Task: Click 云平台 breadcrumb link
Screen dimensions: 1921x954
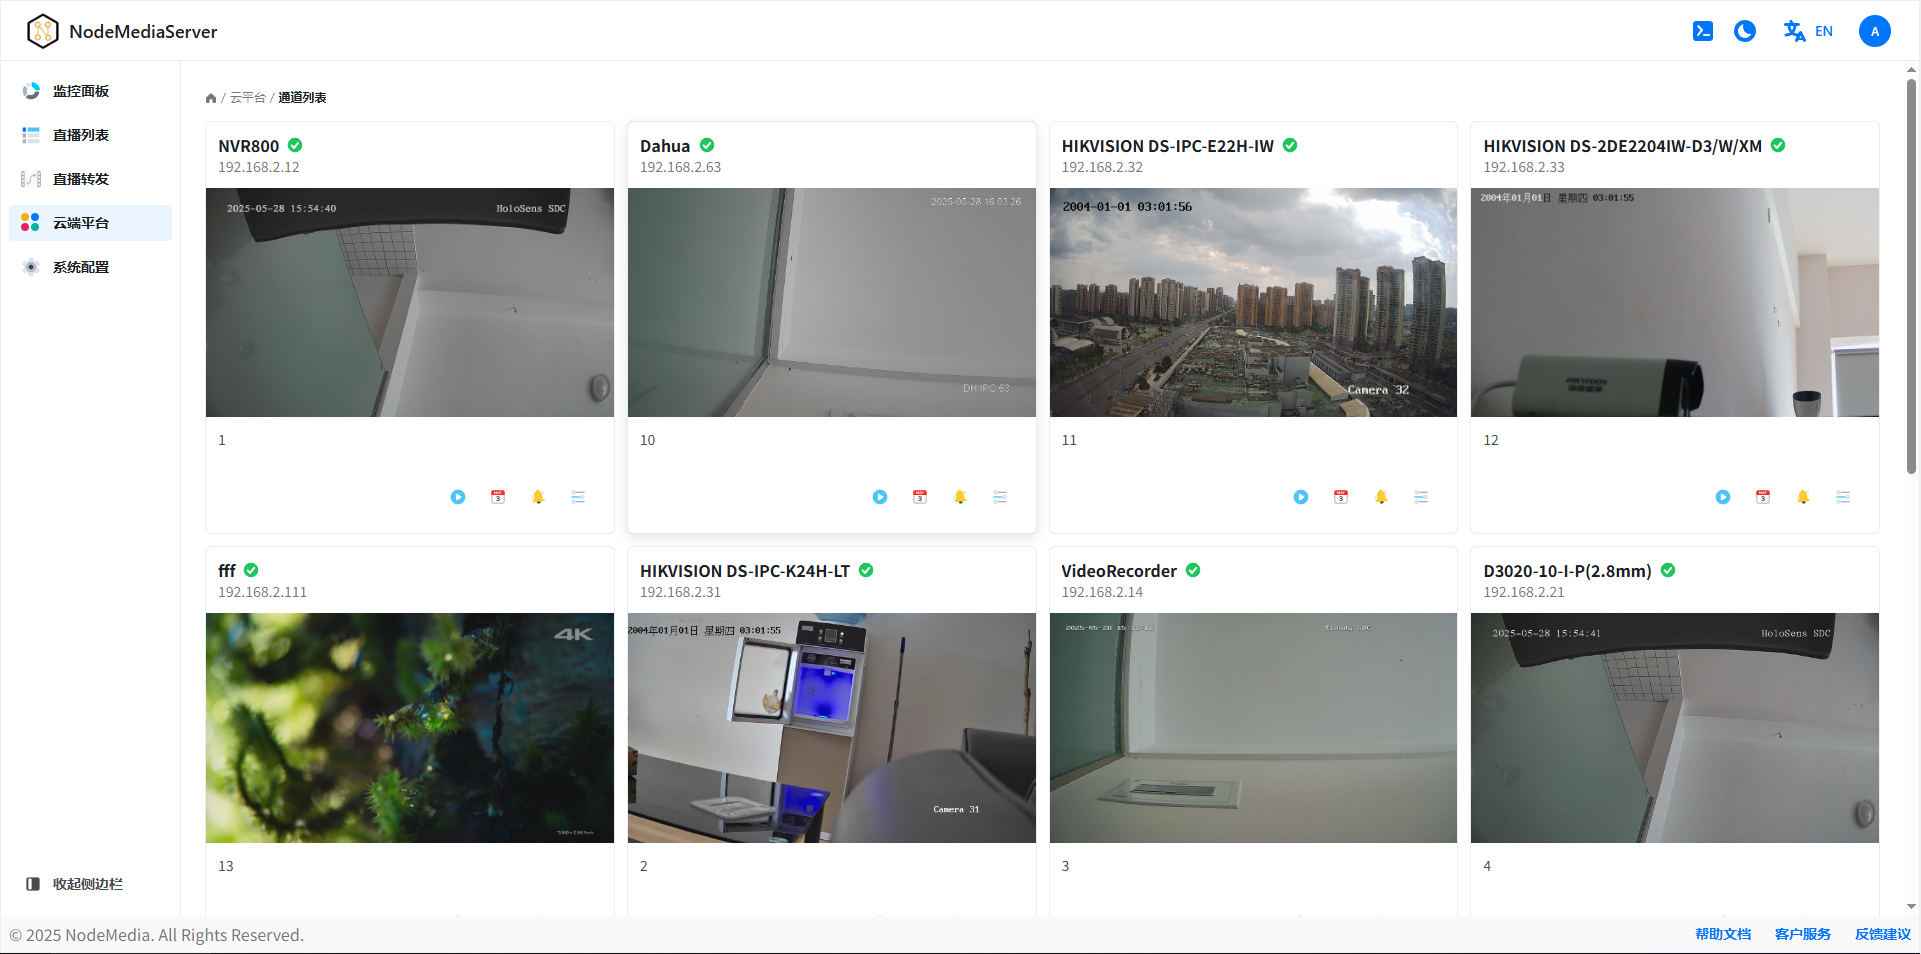Action: click(248, 98)
